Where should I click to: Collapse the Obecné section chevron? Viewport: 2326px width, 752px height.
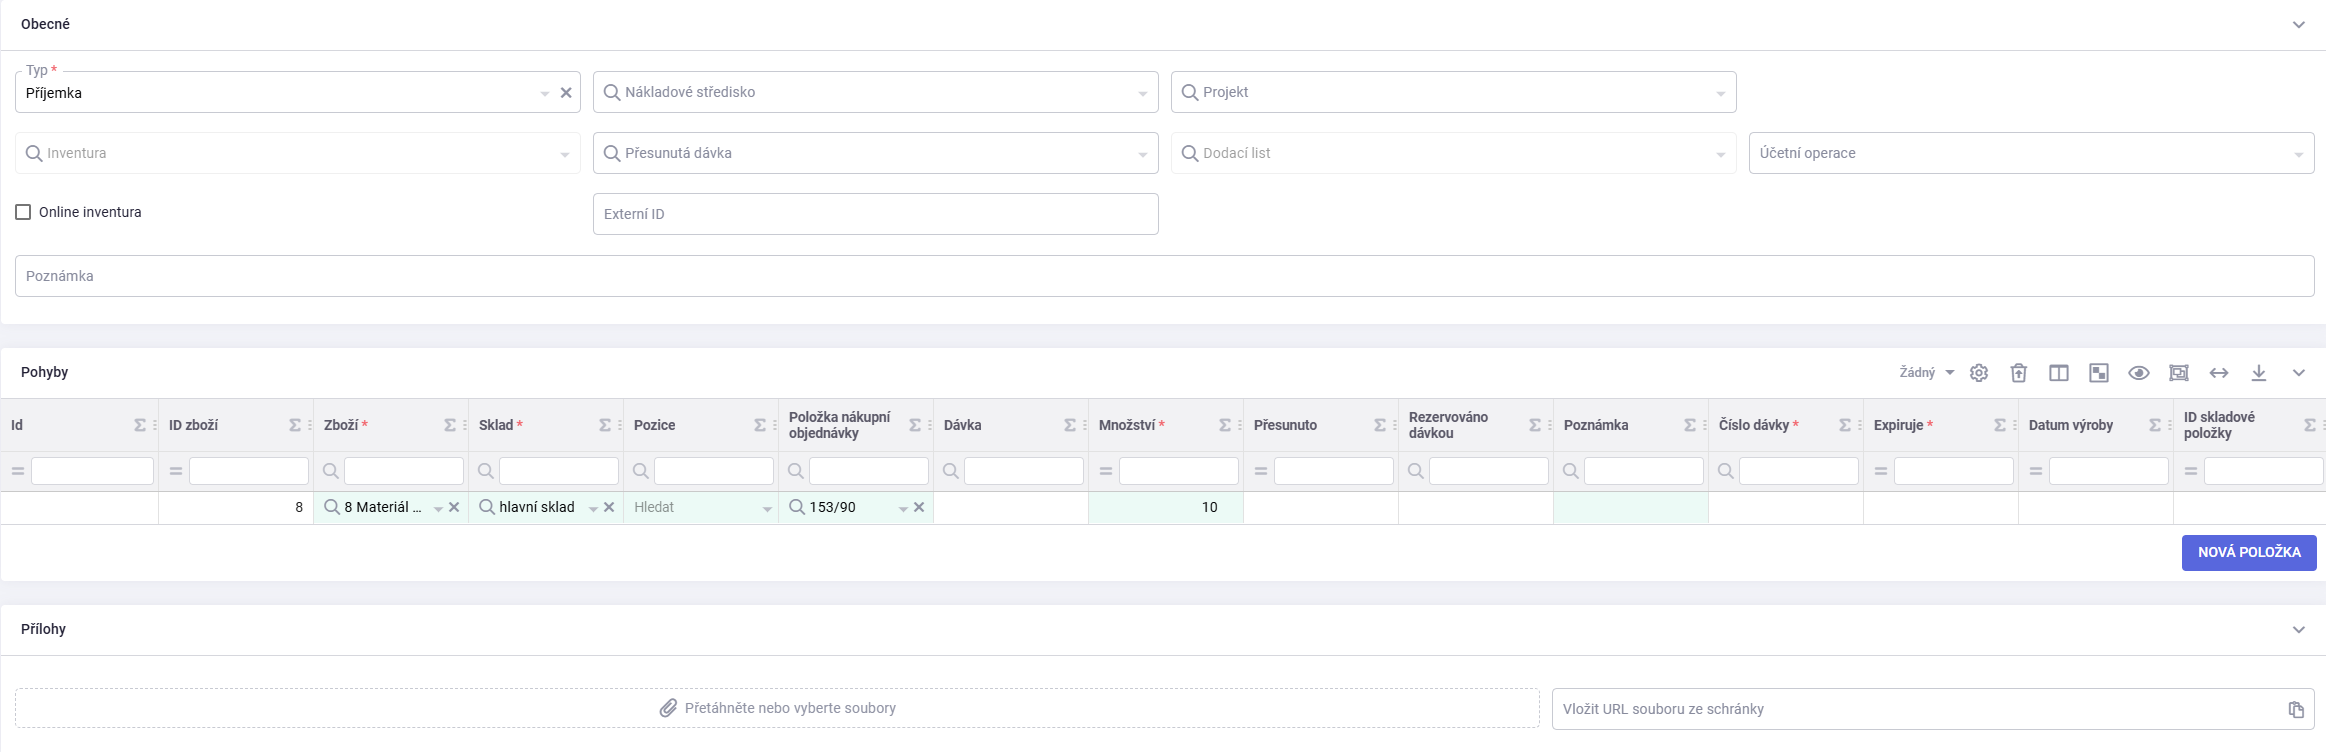[2299, 25]
